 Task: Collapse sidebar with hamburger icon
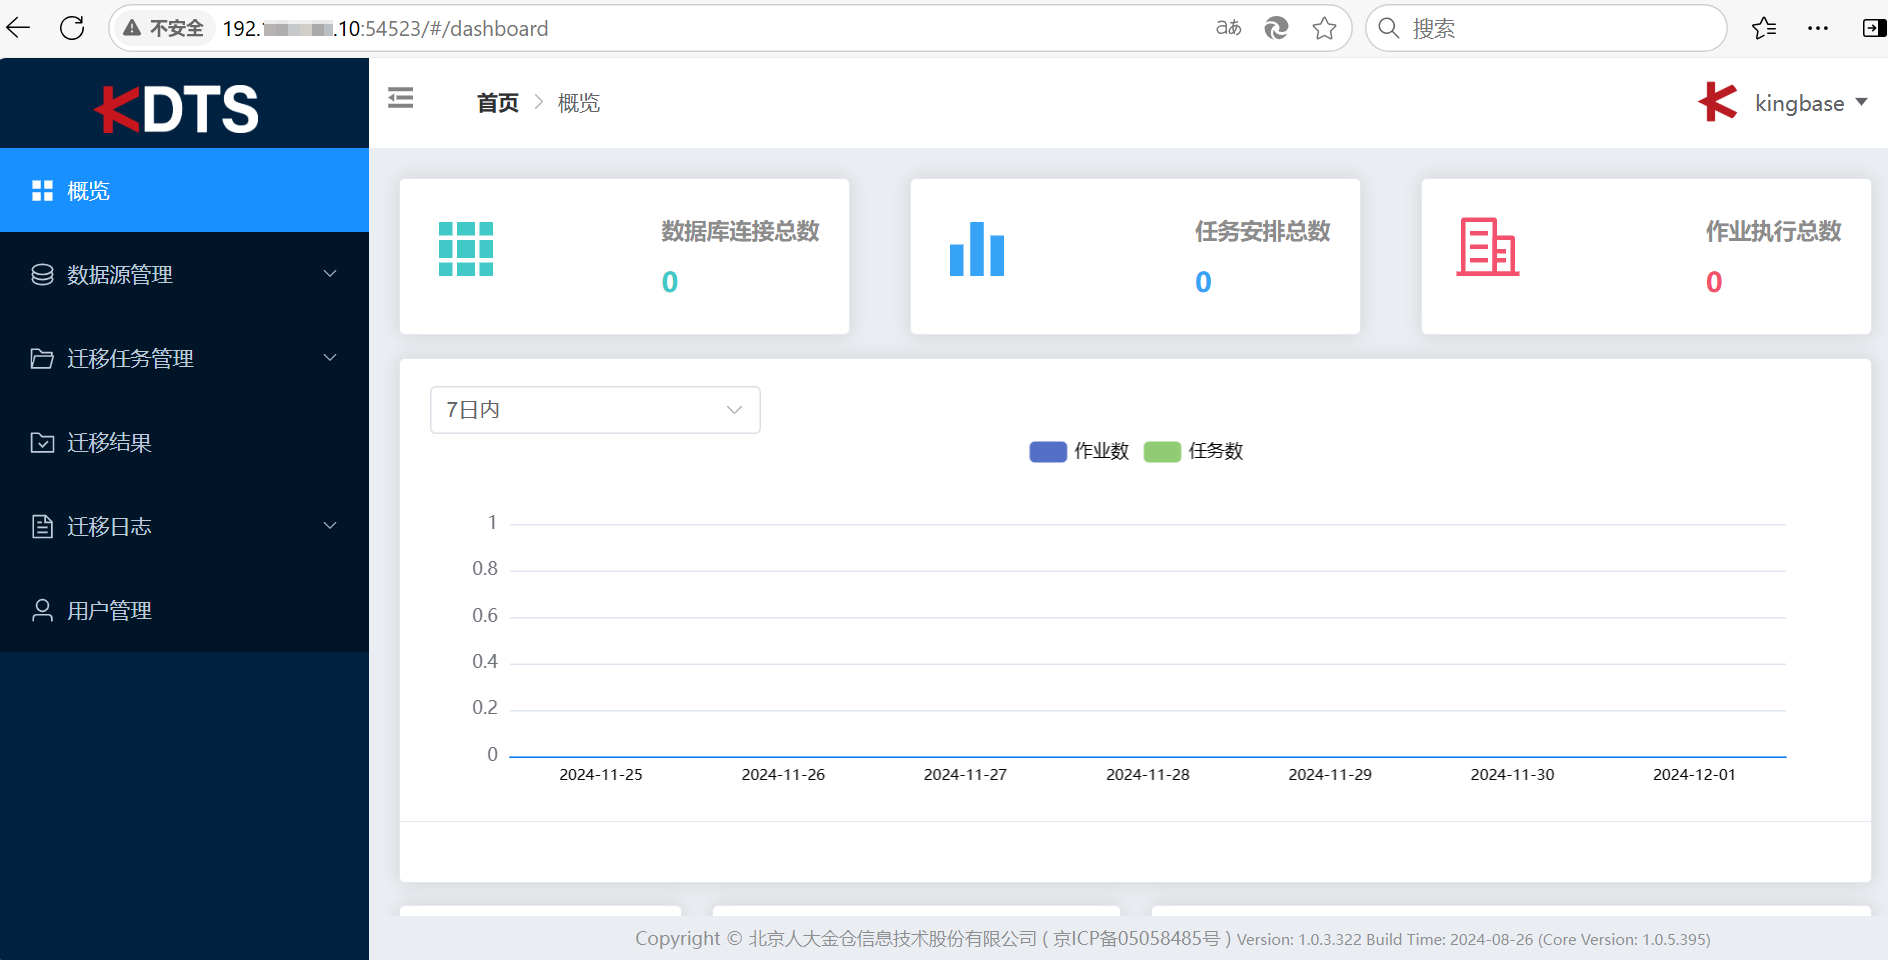(401, 98)
